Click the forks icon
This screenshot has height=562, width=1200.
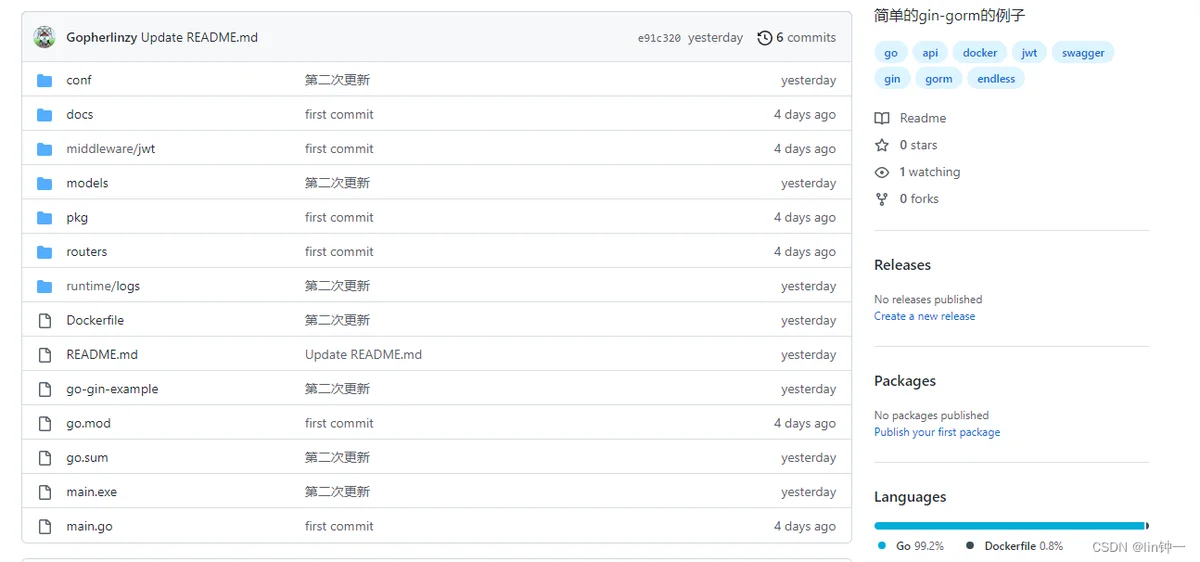(x=882, y=199)
